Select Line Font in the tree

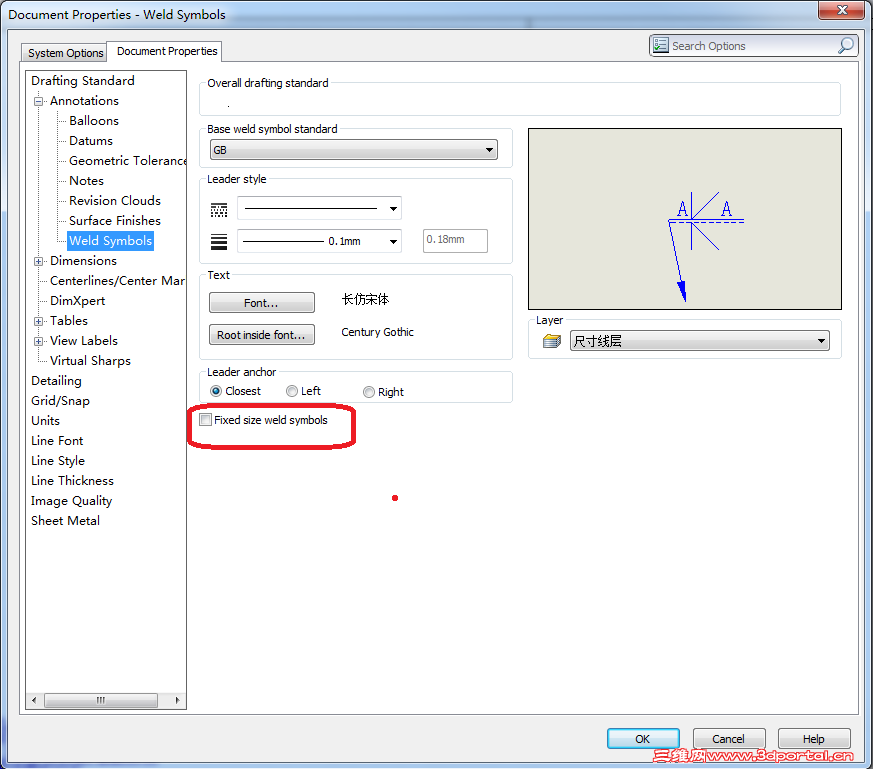coord(57,441)
